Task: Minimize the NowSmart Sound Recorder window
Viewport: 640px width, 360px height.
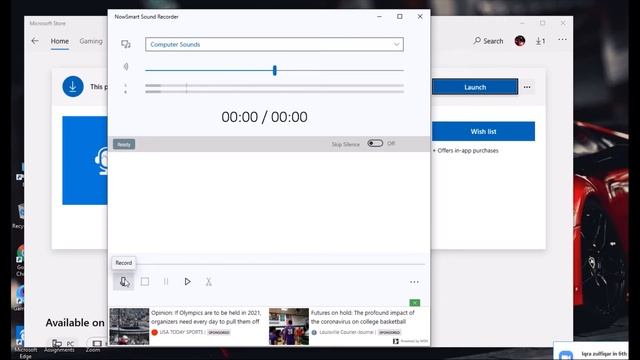Action: [380, 17]
